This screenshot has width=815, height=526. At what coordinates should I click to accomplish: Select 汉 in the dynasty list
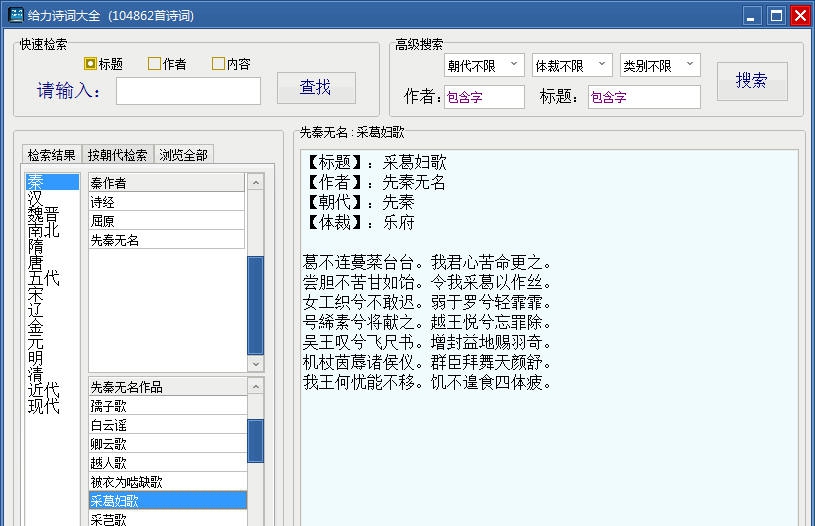[x=52, y=198]
